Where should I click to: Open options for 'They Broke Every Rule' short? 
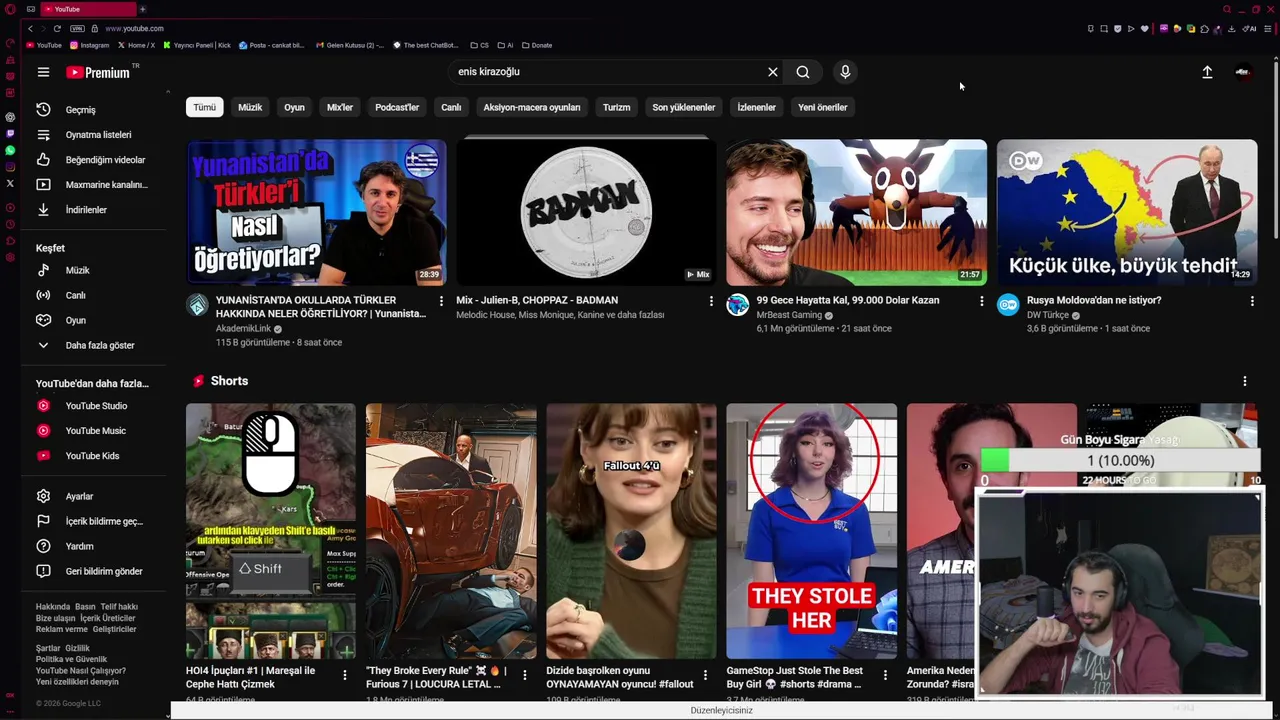click(x=525, y=676)
